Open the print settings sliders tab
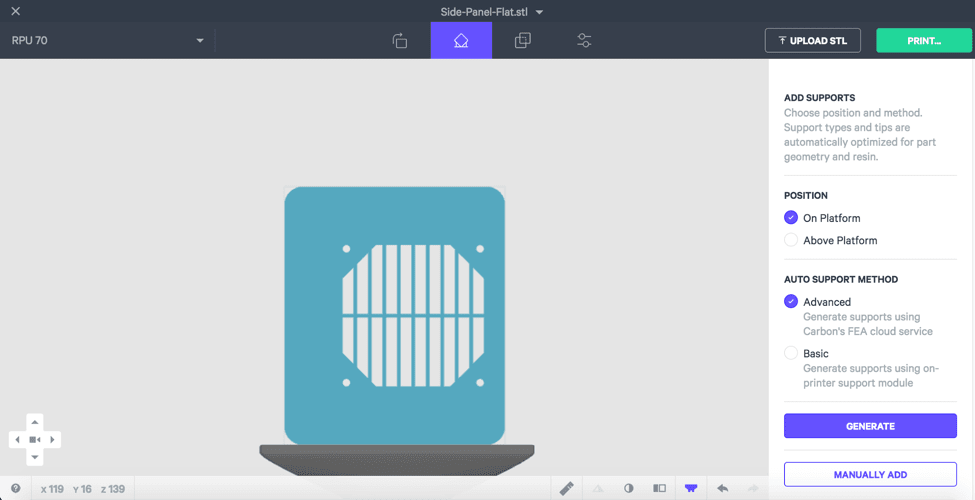 click(584, 40)
